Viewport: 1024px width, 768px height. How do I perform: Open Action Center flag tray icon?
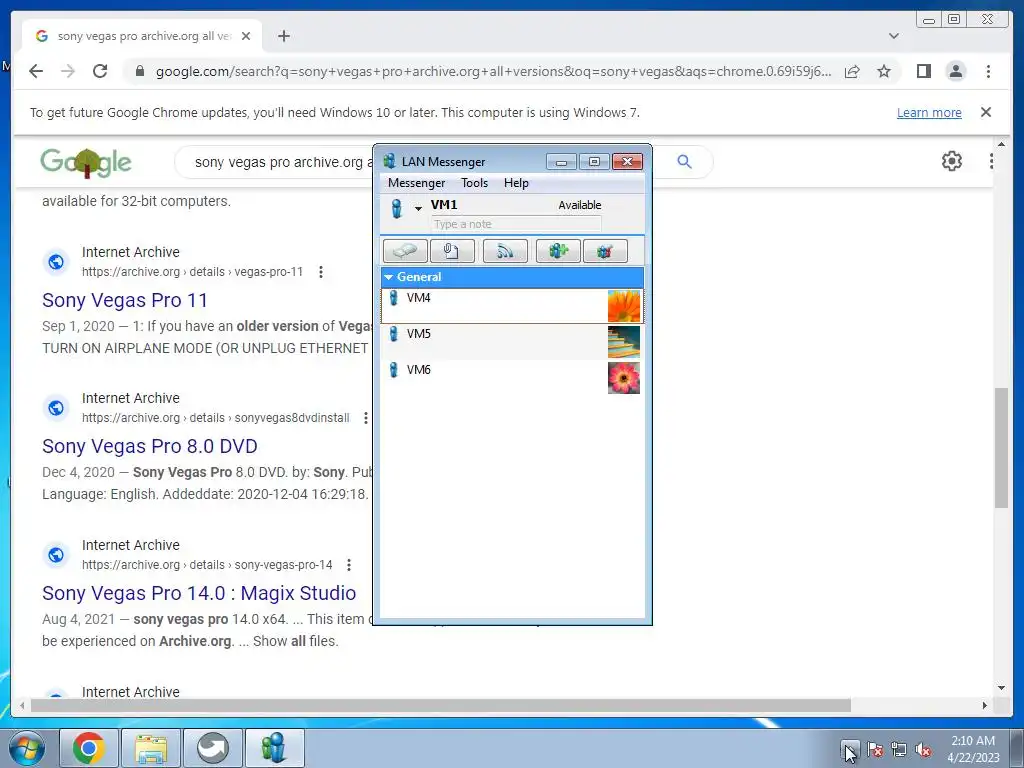875,750
